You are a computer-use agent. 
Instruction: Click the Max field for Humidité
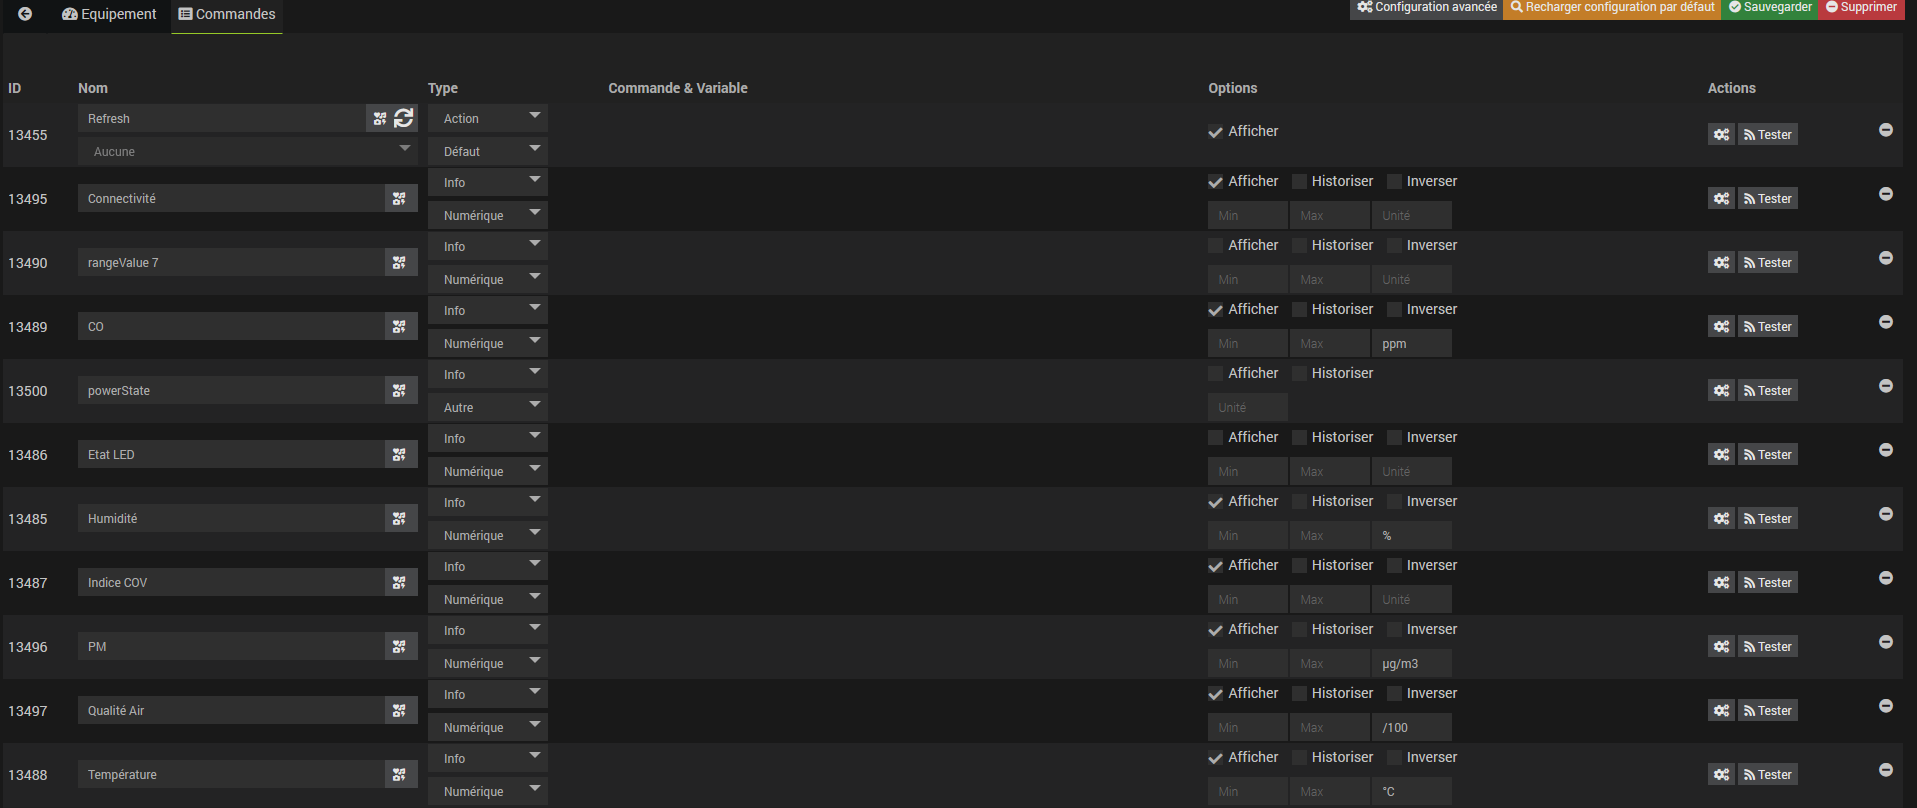point(1330,535)
